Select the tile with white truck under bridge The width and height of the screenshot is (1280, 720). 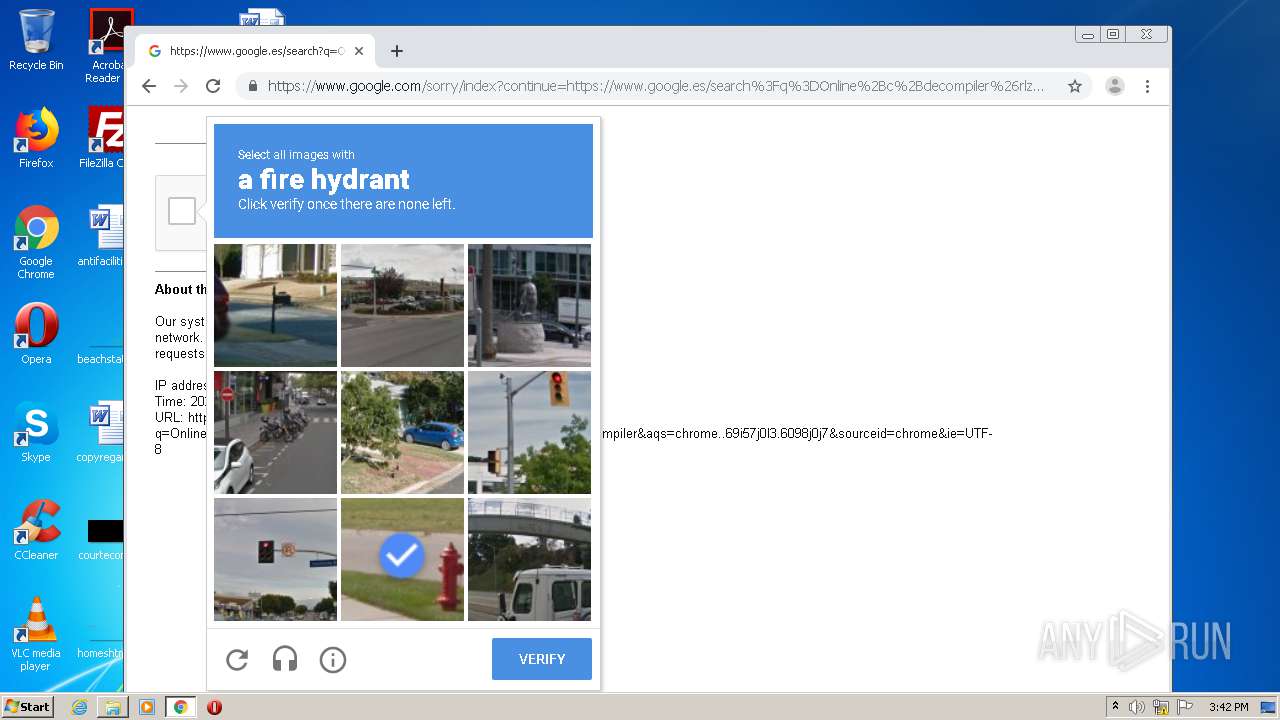(529, 559)
